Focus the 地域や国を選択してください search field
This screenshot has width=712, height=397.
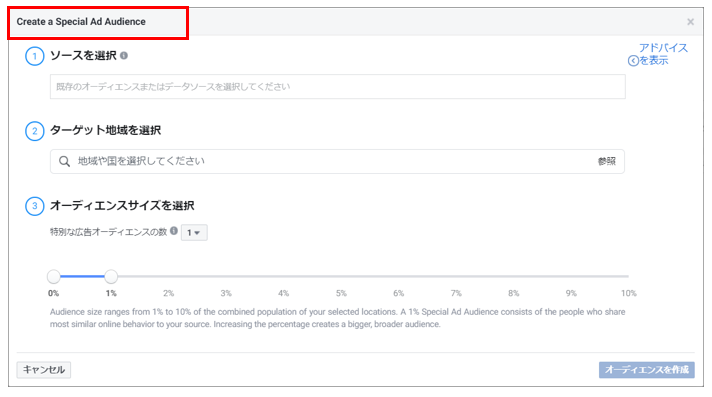(x=337, y=161)
